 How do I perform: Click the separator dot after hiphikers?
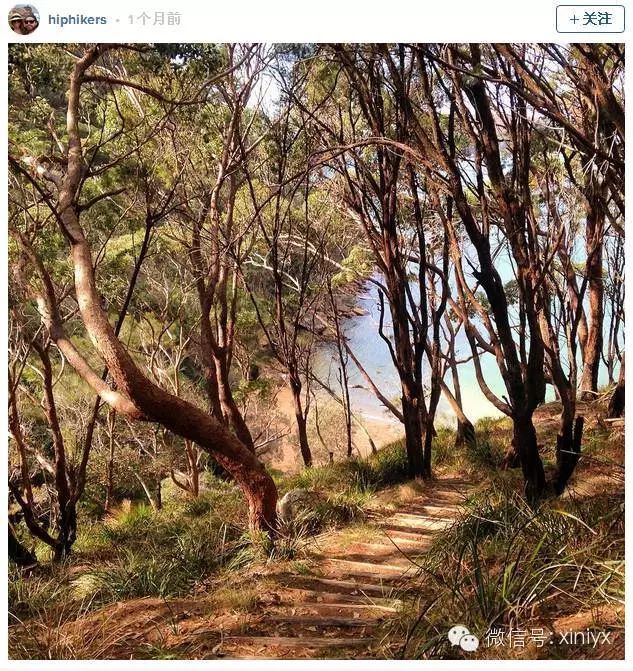(117, 20)
